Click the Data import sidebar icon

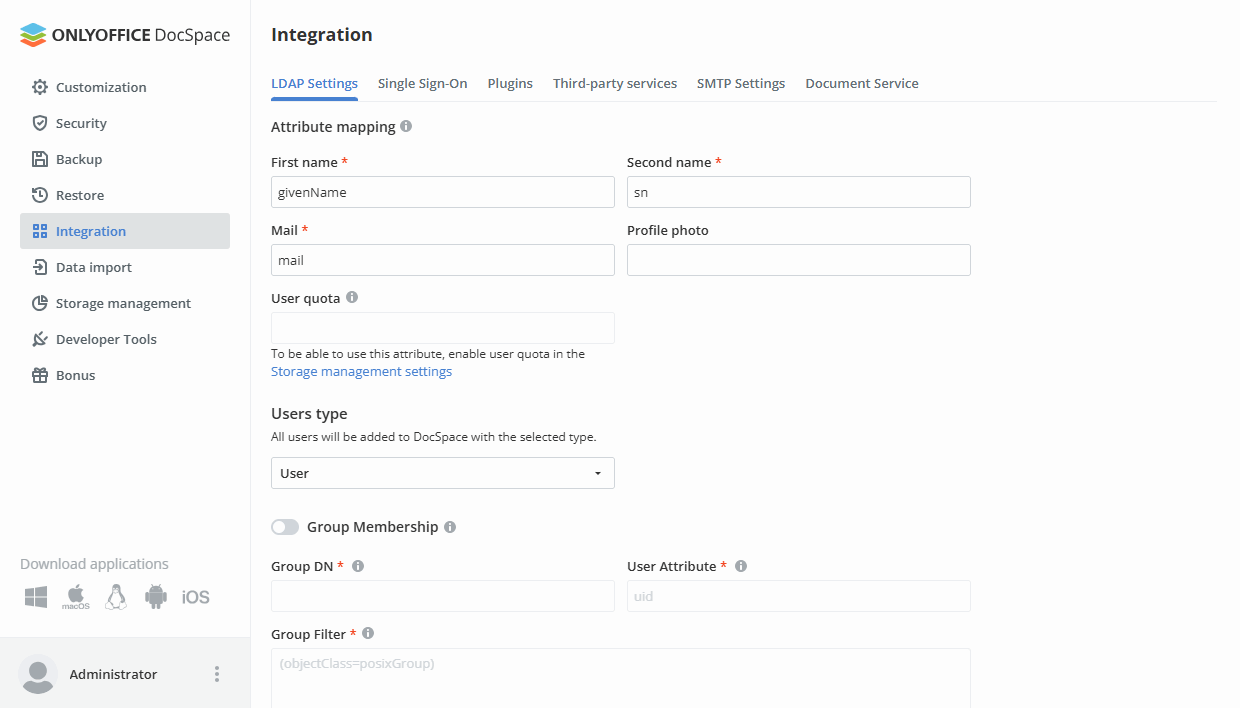click(x=39, y=267)
